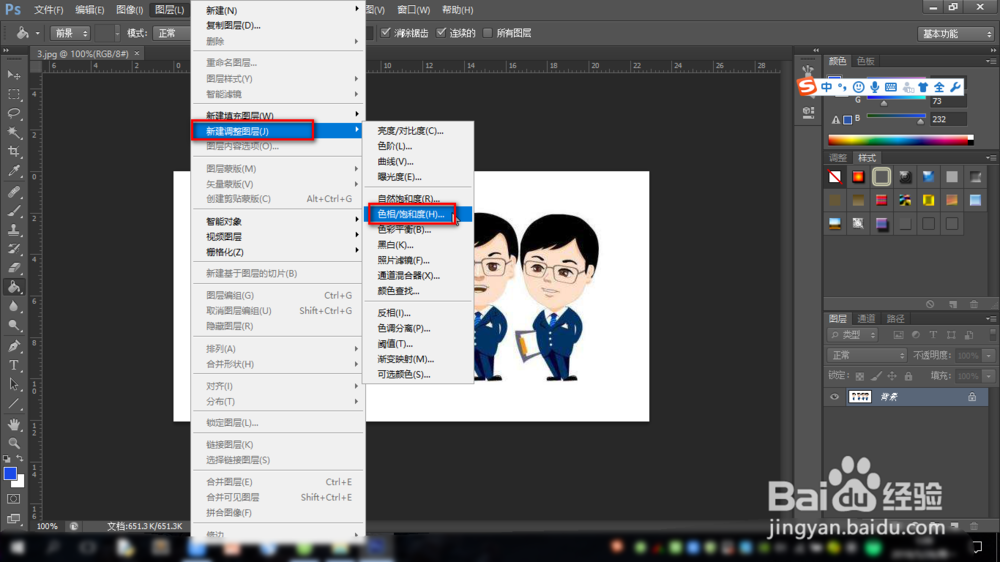Open the 不透明度 dropdown arrow
The image size is (1000, 562).
click(989, 355)
